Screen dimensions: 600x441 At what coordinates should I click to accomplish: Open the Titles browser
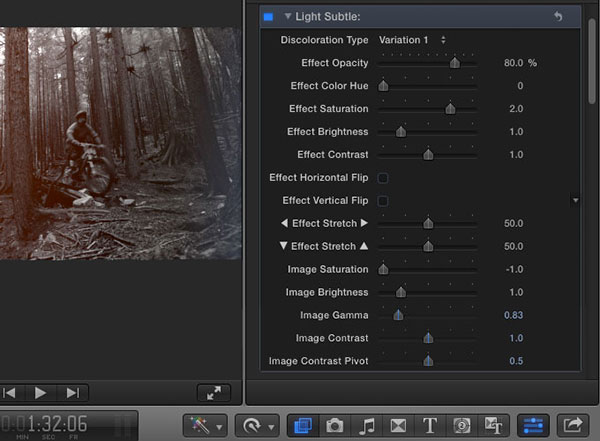(x=430, y=425)
